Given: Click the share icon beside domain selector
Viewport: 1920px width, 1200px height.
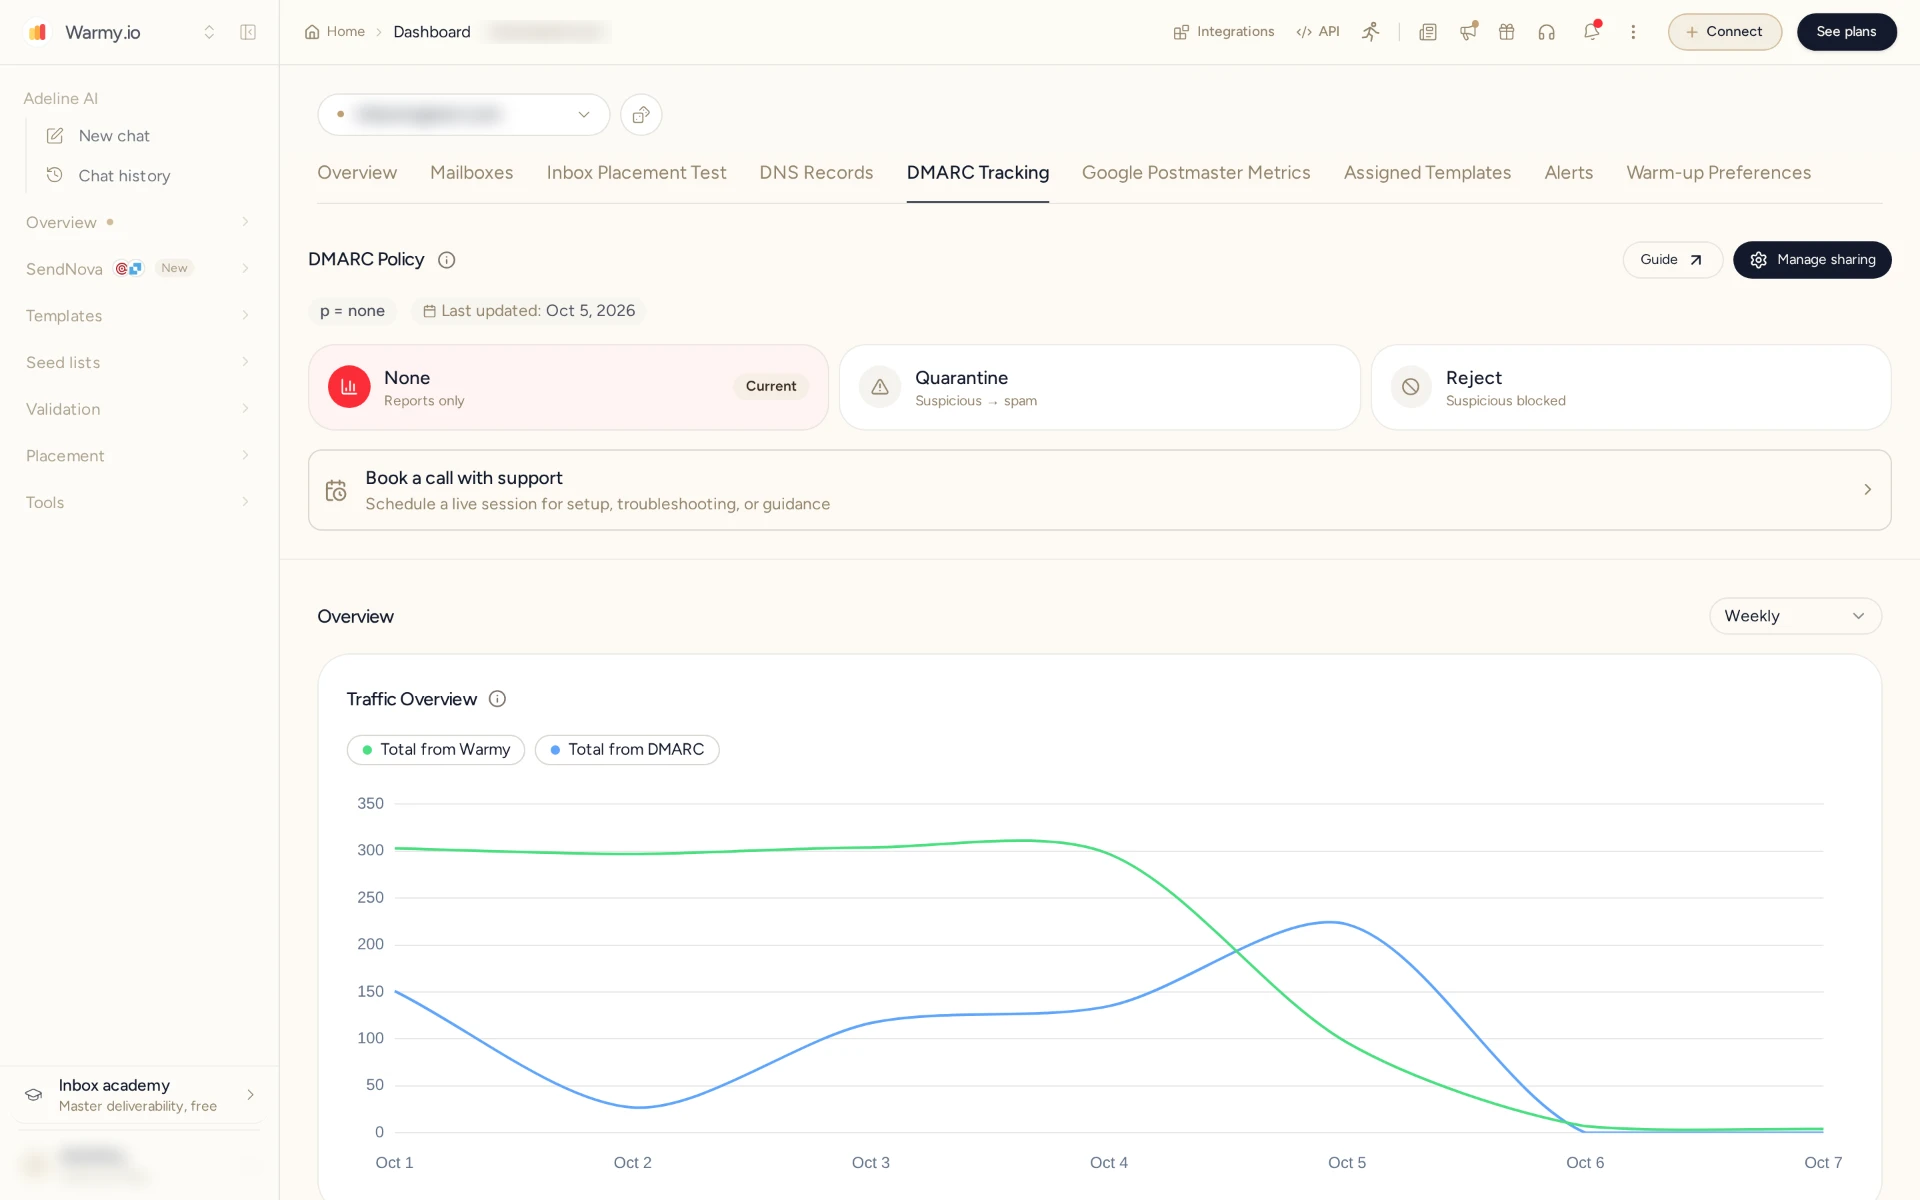Looking at the screenshot, I should tap(641, 114).
